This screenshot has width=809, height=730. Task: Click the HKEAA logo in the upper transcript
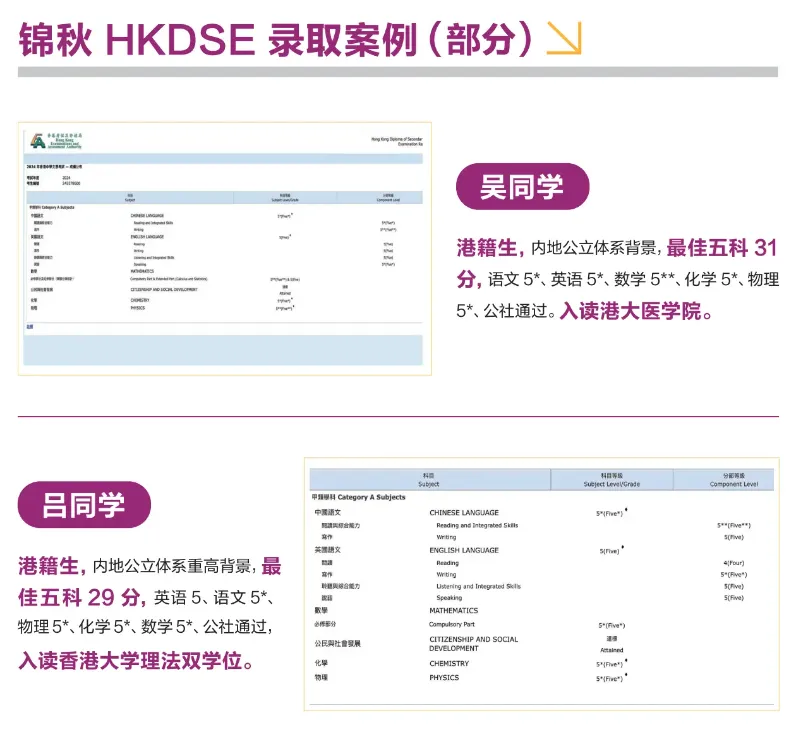click(56, 141)
